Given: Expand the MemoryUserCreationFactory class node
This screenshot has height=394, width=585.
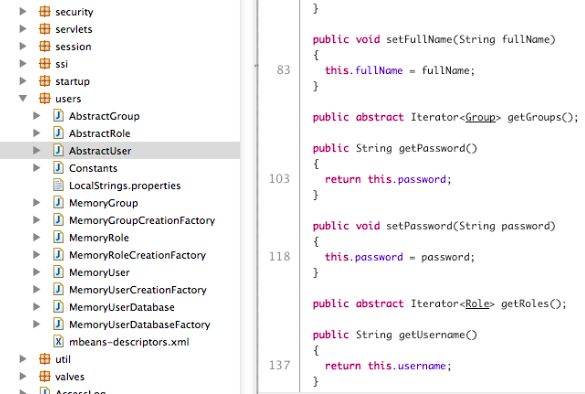Looking at the screenshot, I should [x=37, y=290].
